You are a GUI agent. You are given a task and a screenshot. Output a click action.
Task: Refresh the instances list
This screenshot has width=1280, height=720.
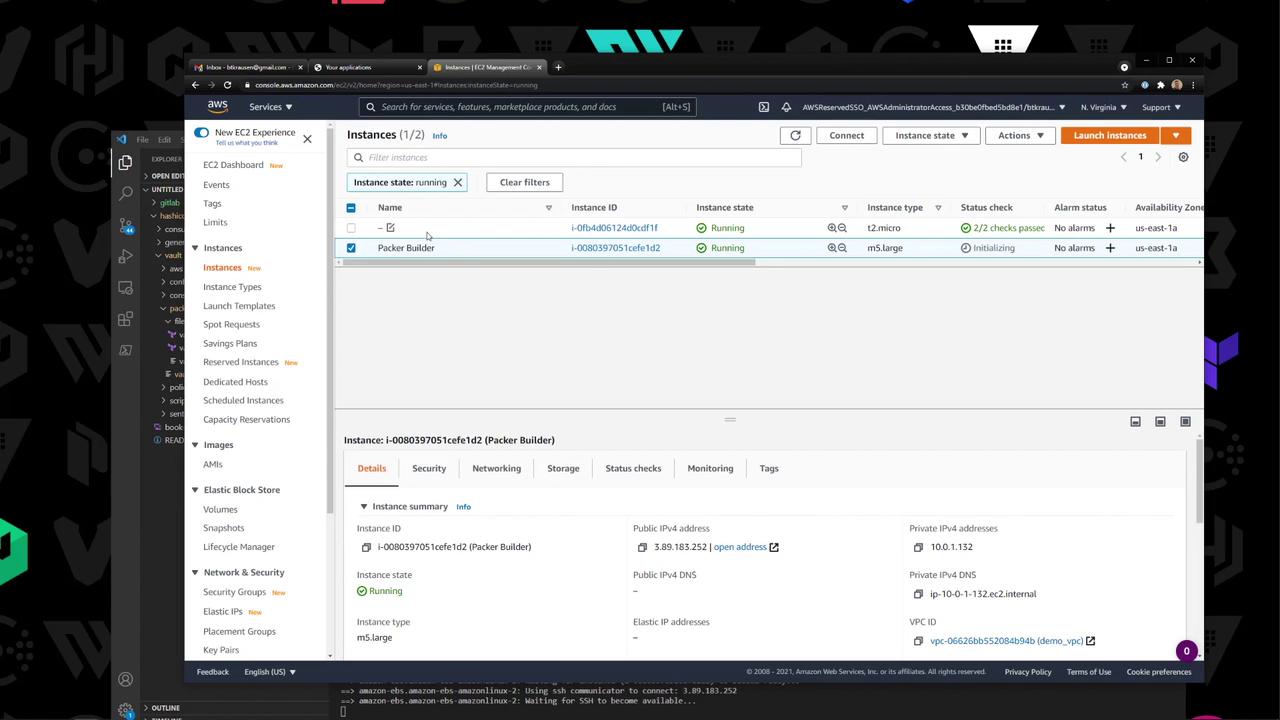[795, 135]
